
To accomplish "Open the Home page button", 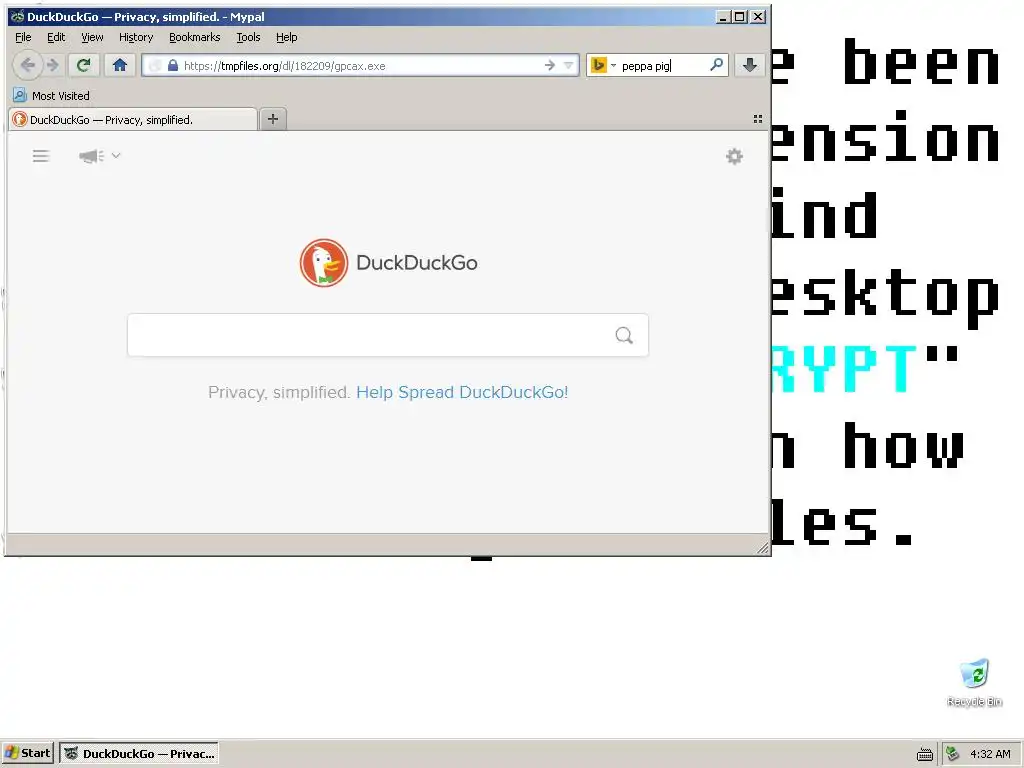I will [120, 65].
